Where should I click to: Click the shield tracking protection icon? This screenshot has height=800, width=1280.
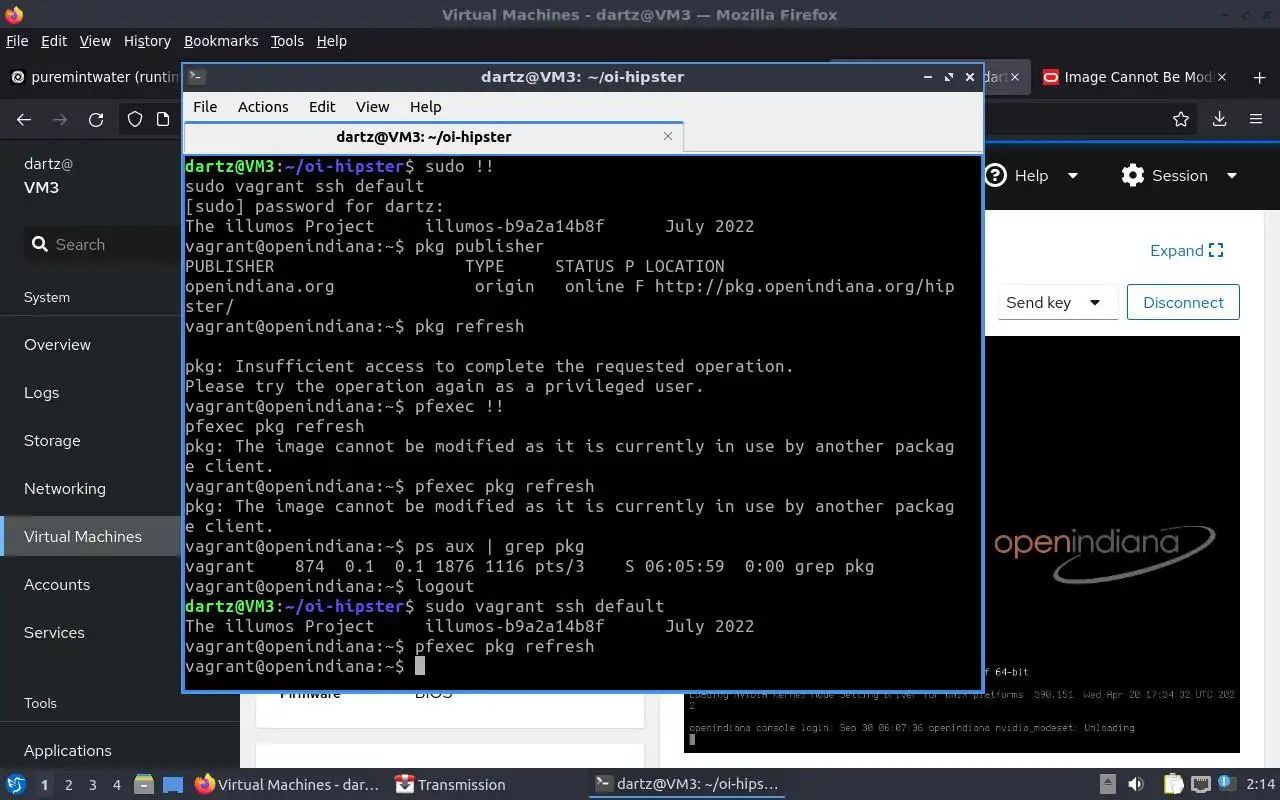click(134, 119)
